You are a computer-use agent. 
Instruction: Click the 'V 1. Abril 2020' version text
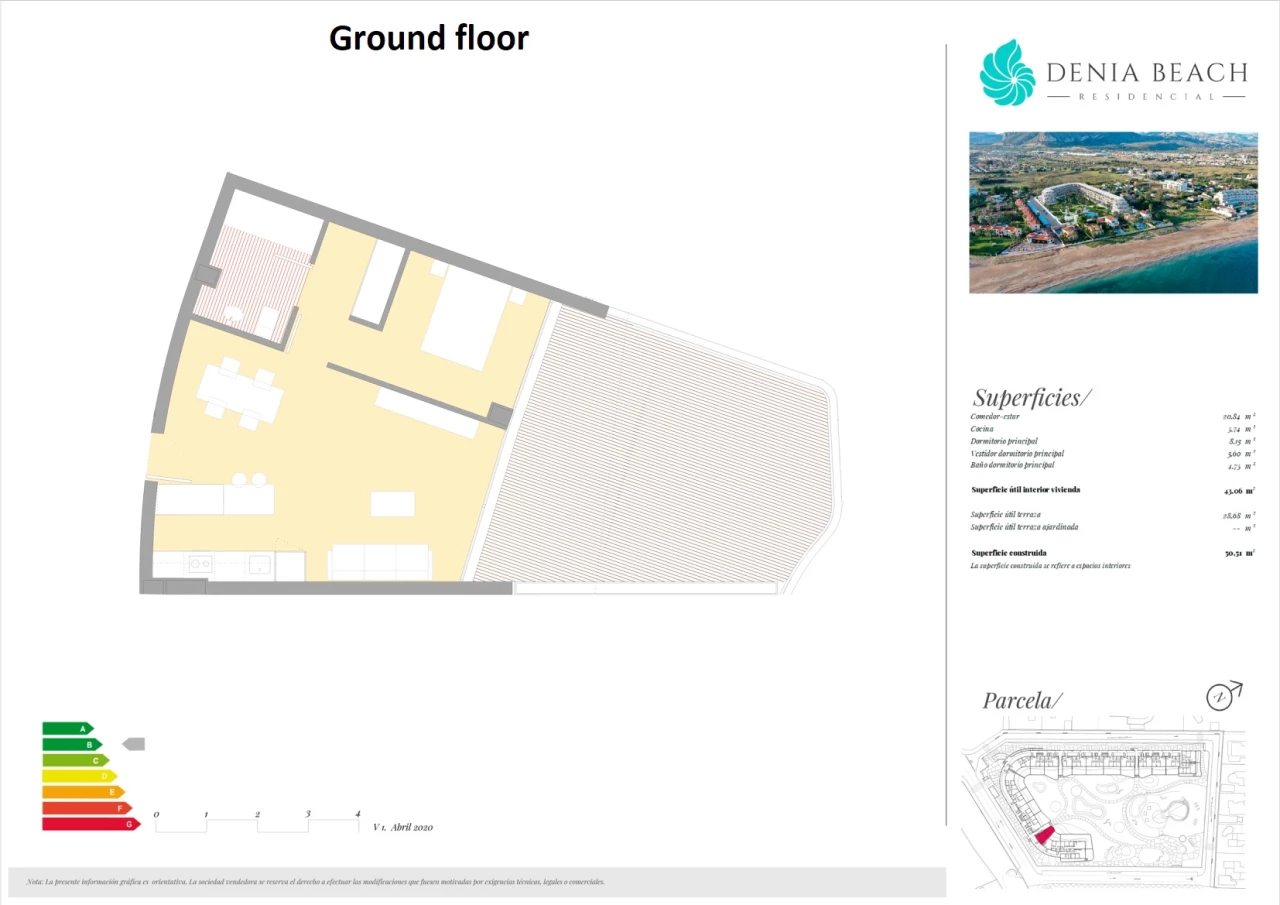pyautogui.click(x=403, y=827)
